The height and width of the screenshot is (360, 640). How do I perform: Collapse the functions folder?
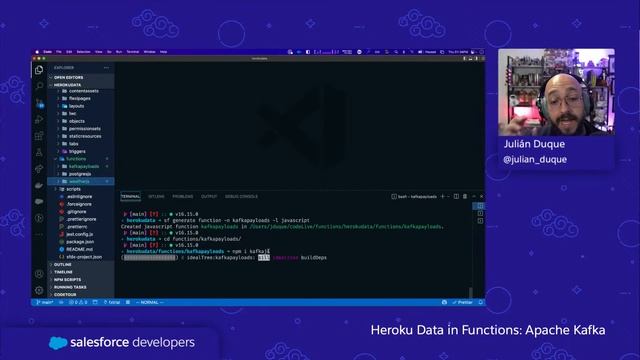click(x=81, y=159)
